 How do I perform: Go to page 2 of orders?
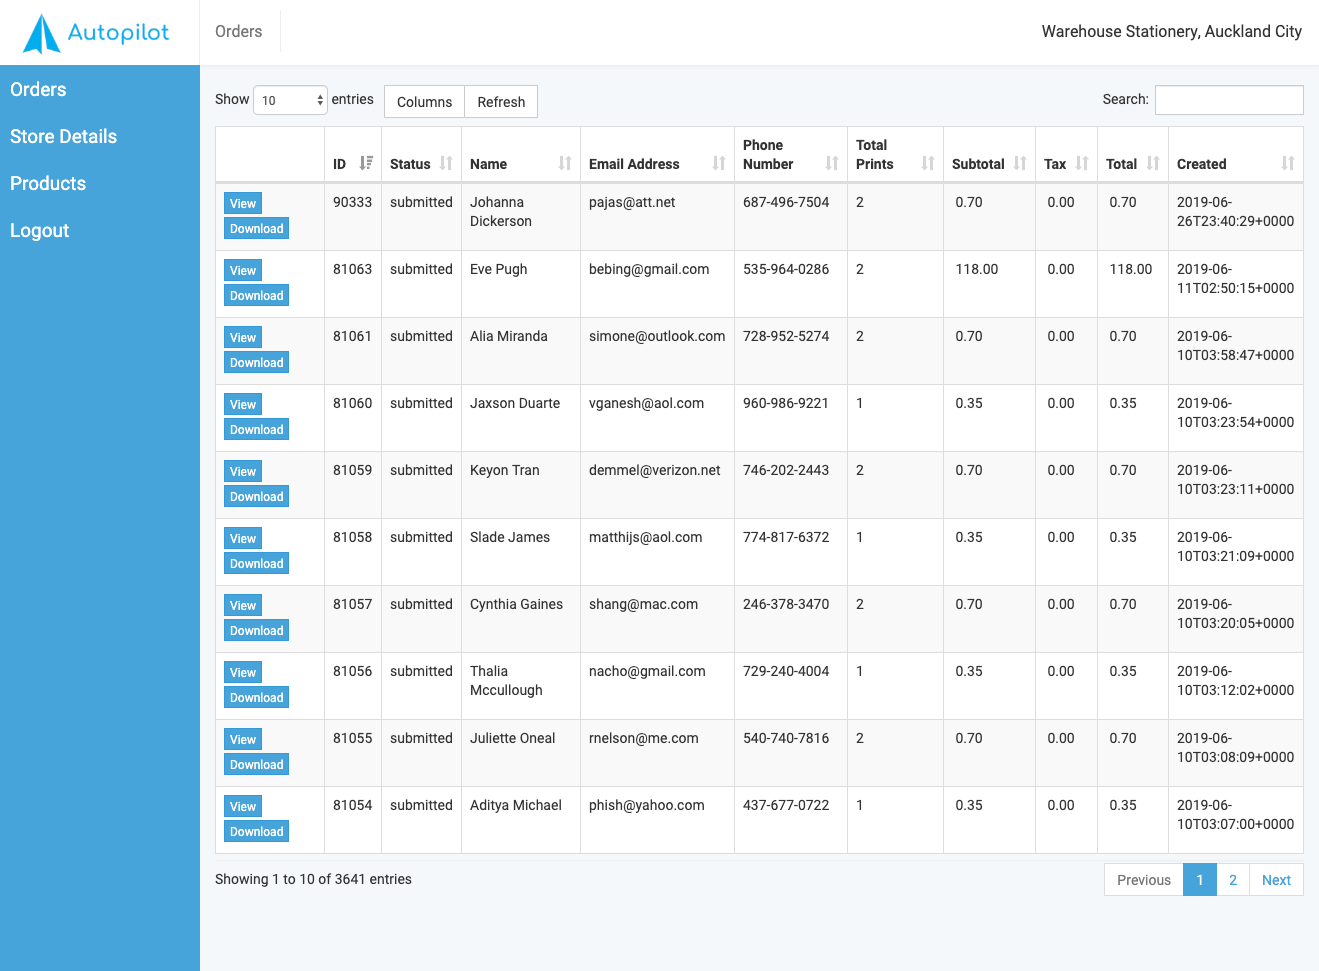tap(1233, 880)
